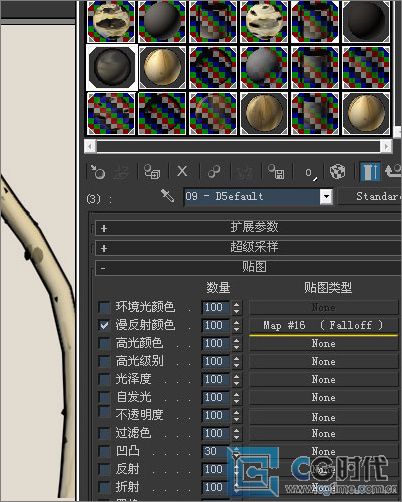This screenshot has width=402, height=502.
Task: Click the sample slots scrollbar left arrow
Action: pos(90,146)
